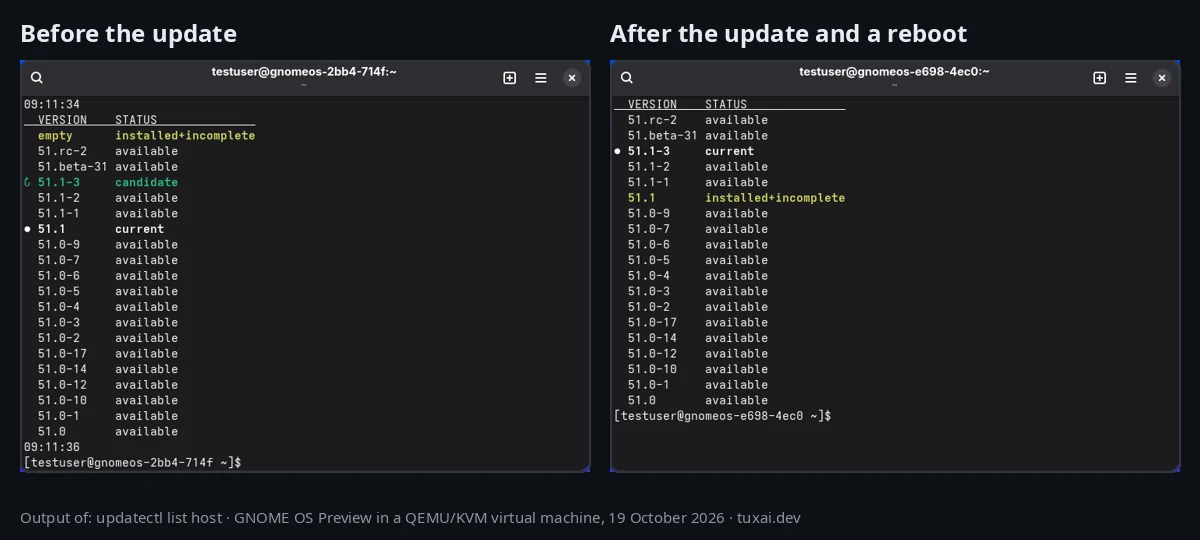Click VERSION header in the before-update terminal
The image size is (1200, 540).
pyautogui.click(x=62, y=119)
